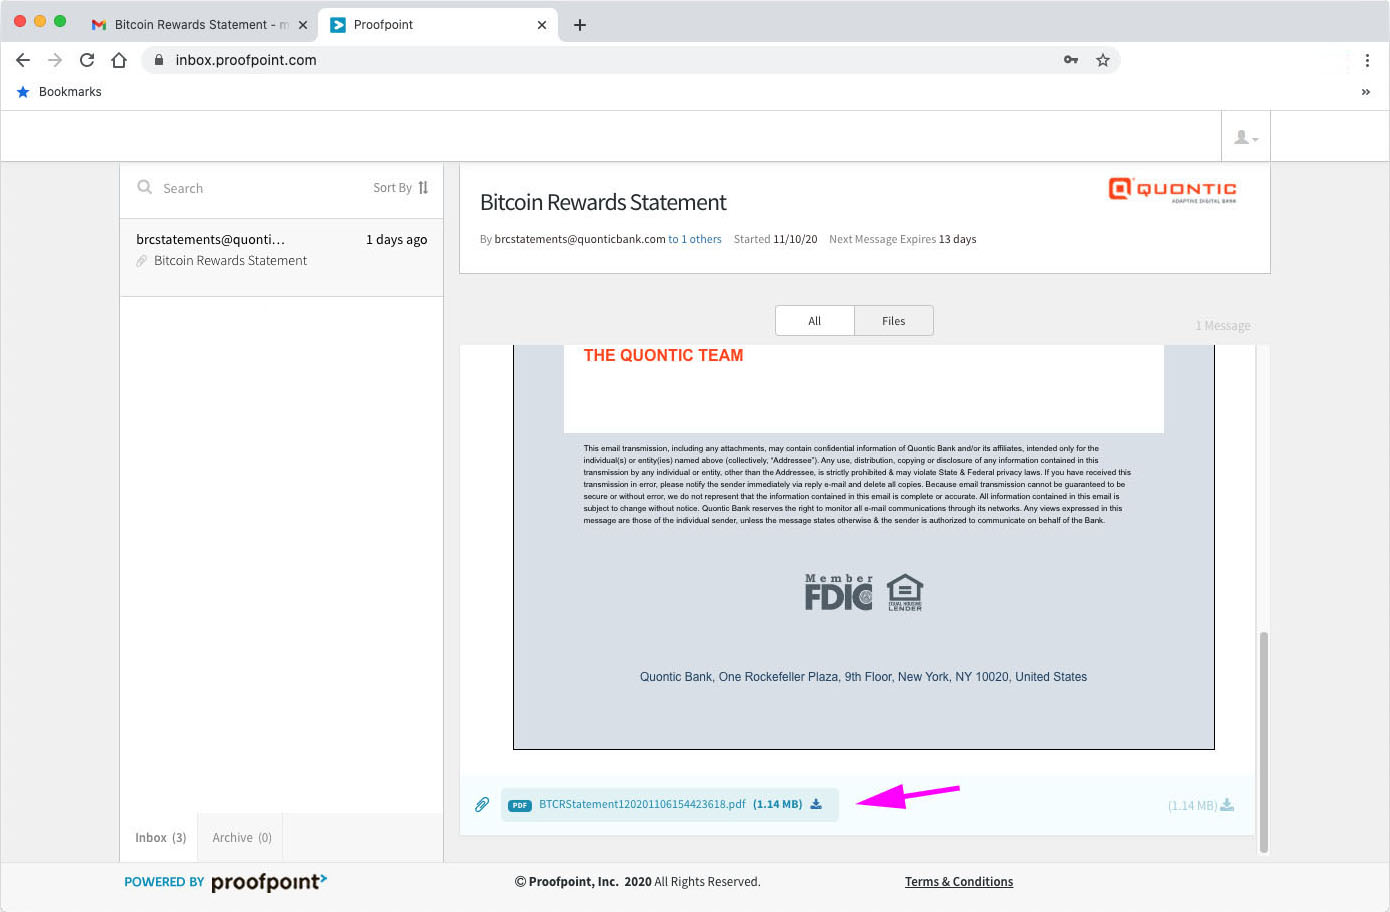Click the message pane scrollbar
1390x912 pixels.
(1264, 741)
